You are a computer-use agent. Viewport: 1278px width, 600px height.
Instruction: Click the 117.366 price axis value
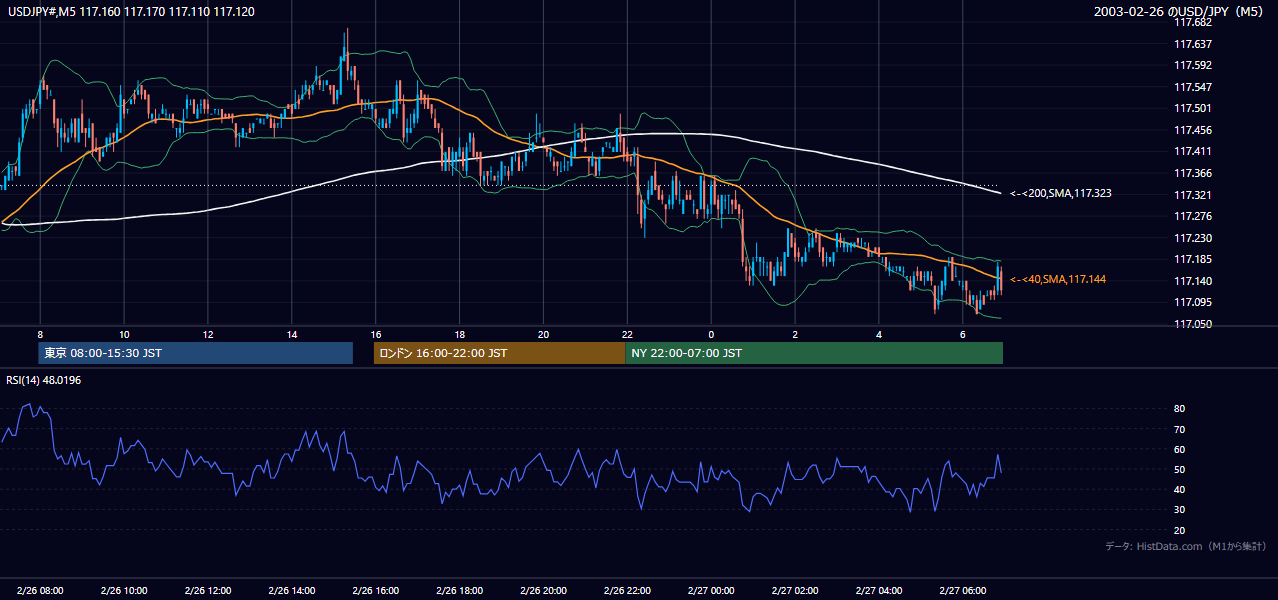click(1192, 173)
